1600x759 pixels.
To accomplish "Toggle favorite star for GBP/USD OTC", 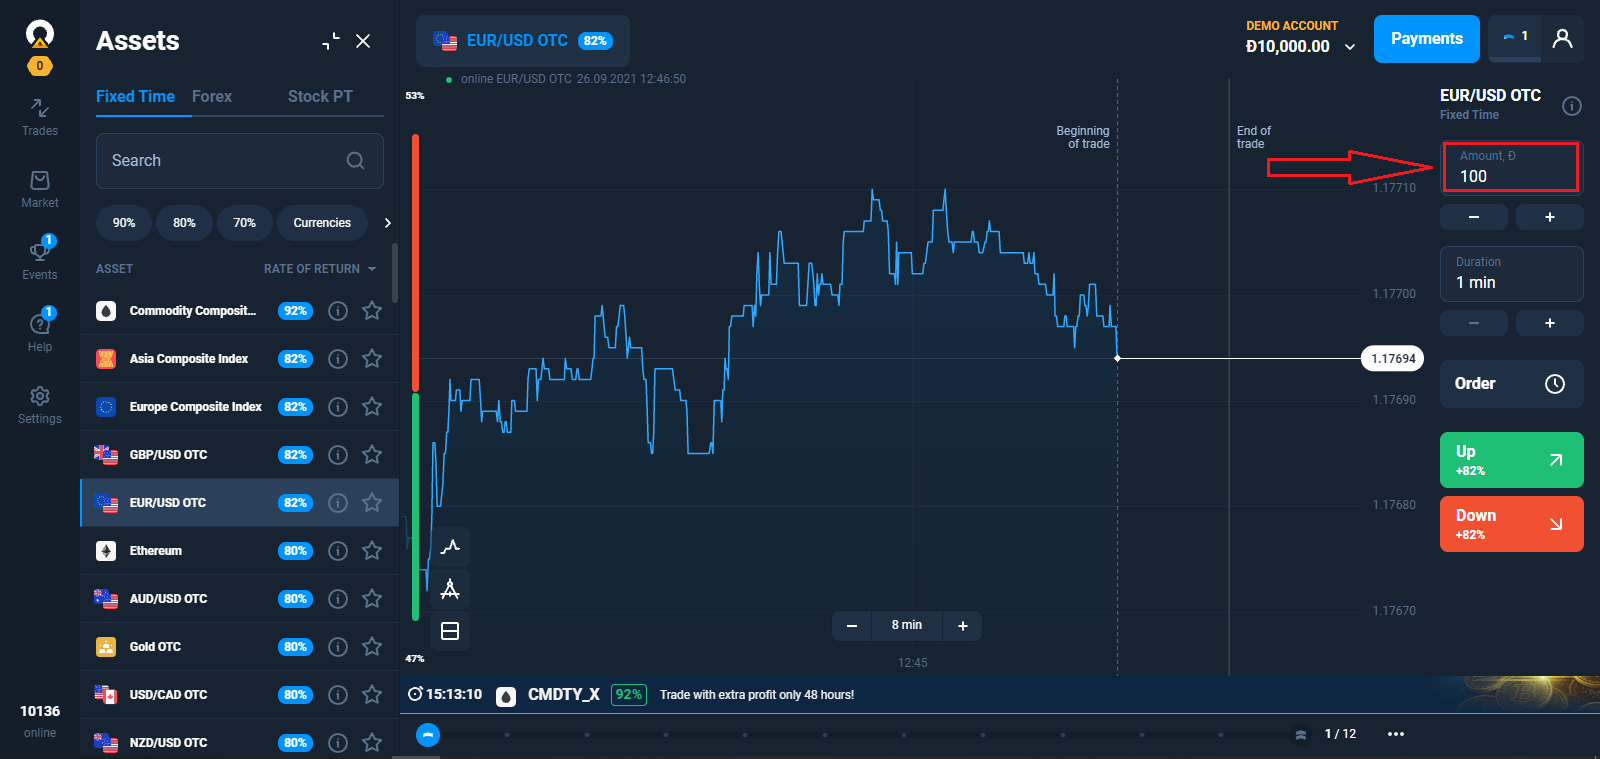I will (x=371, y=454).
